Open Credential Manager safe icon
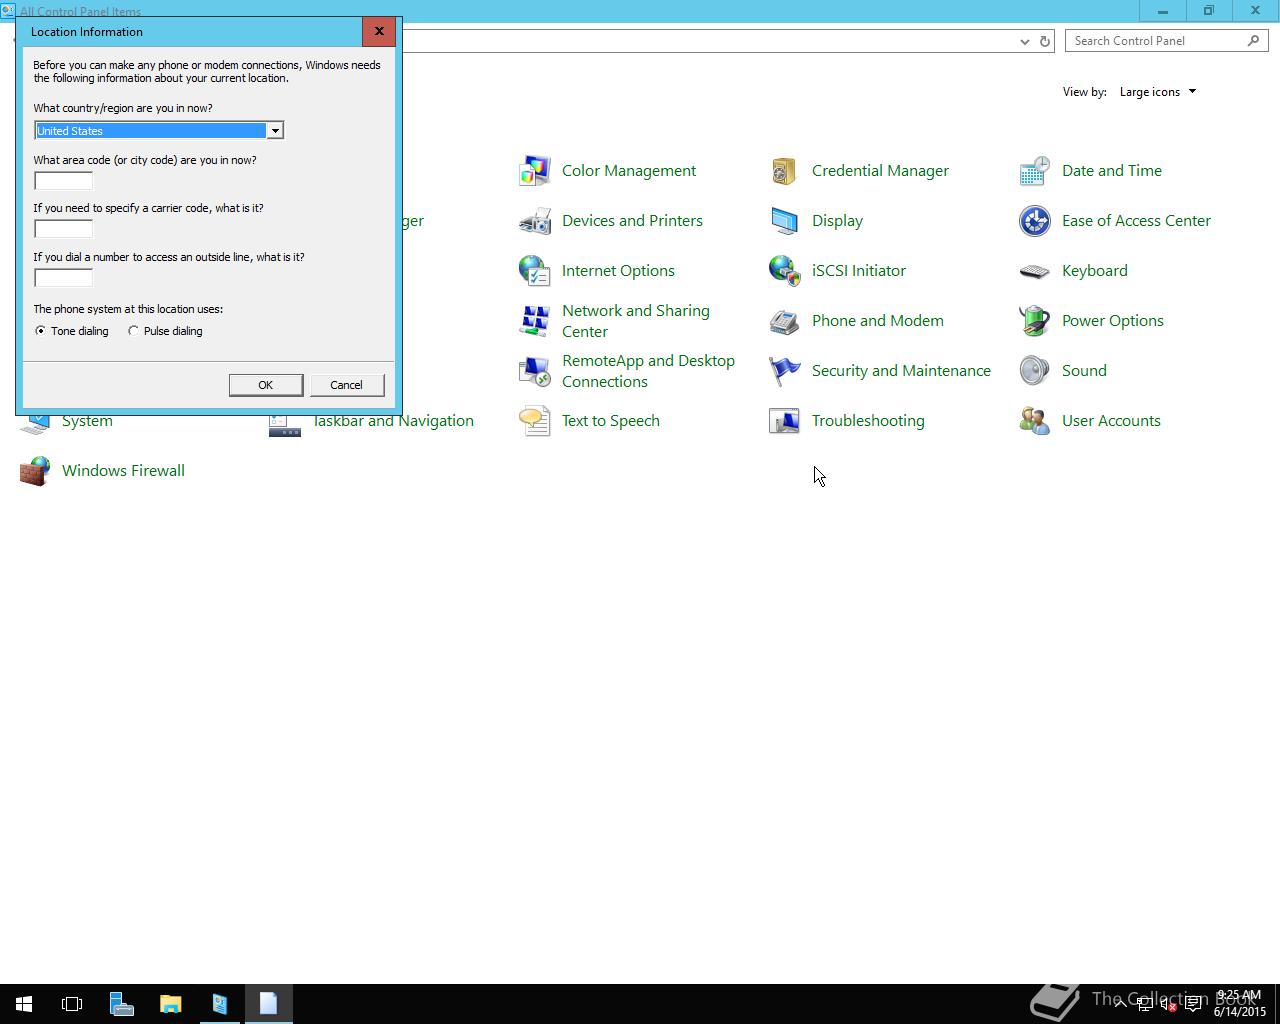The height and width of the screenshot is (1024, 1280). (x=785, y=171)
